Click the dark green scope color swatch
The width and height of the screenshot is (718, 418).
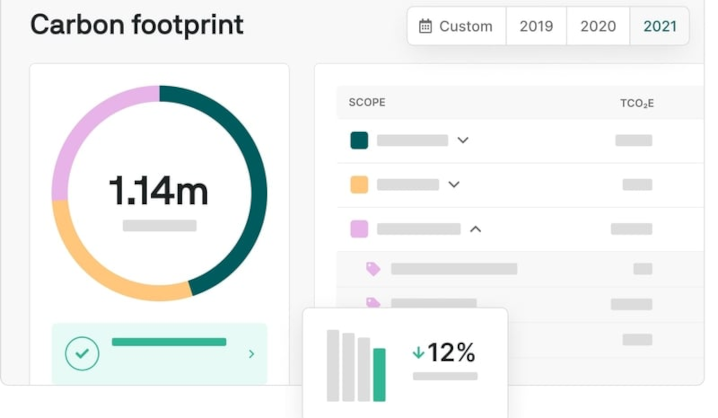coord(359,140)
